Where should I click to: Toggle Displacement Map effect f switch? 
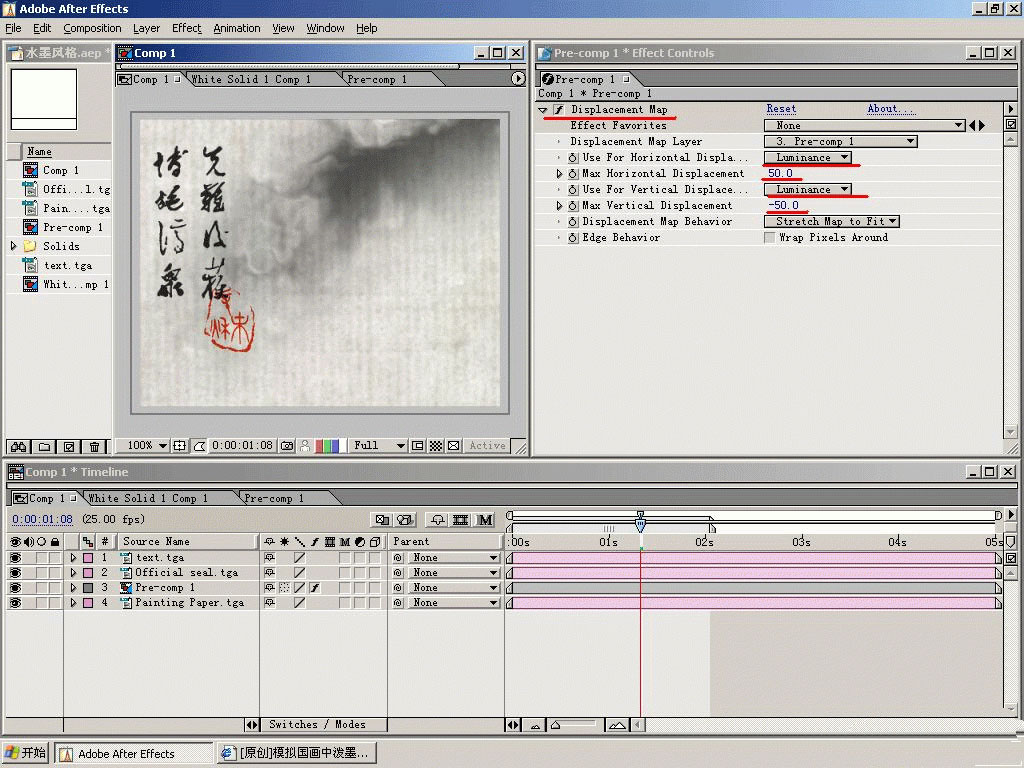pos(558,110)
